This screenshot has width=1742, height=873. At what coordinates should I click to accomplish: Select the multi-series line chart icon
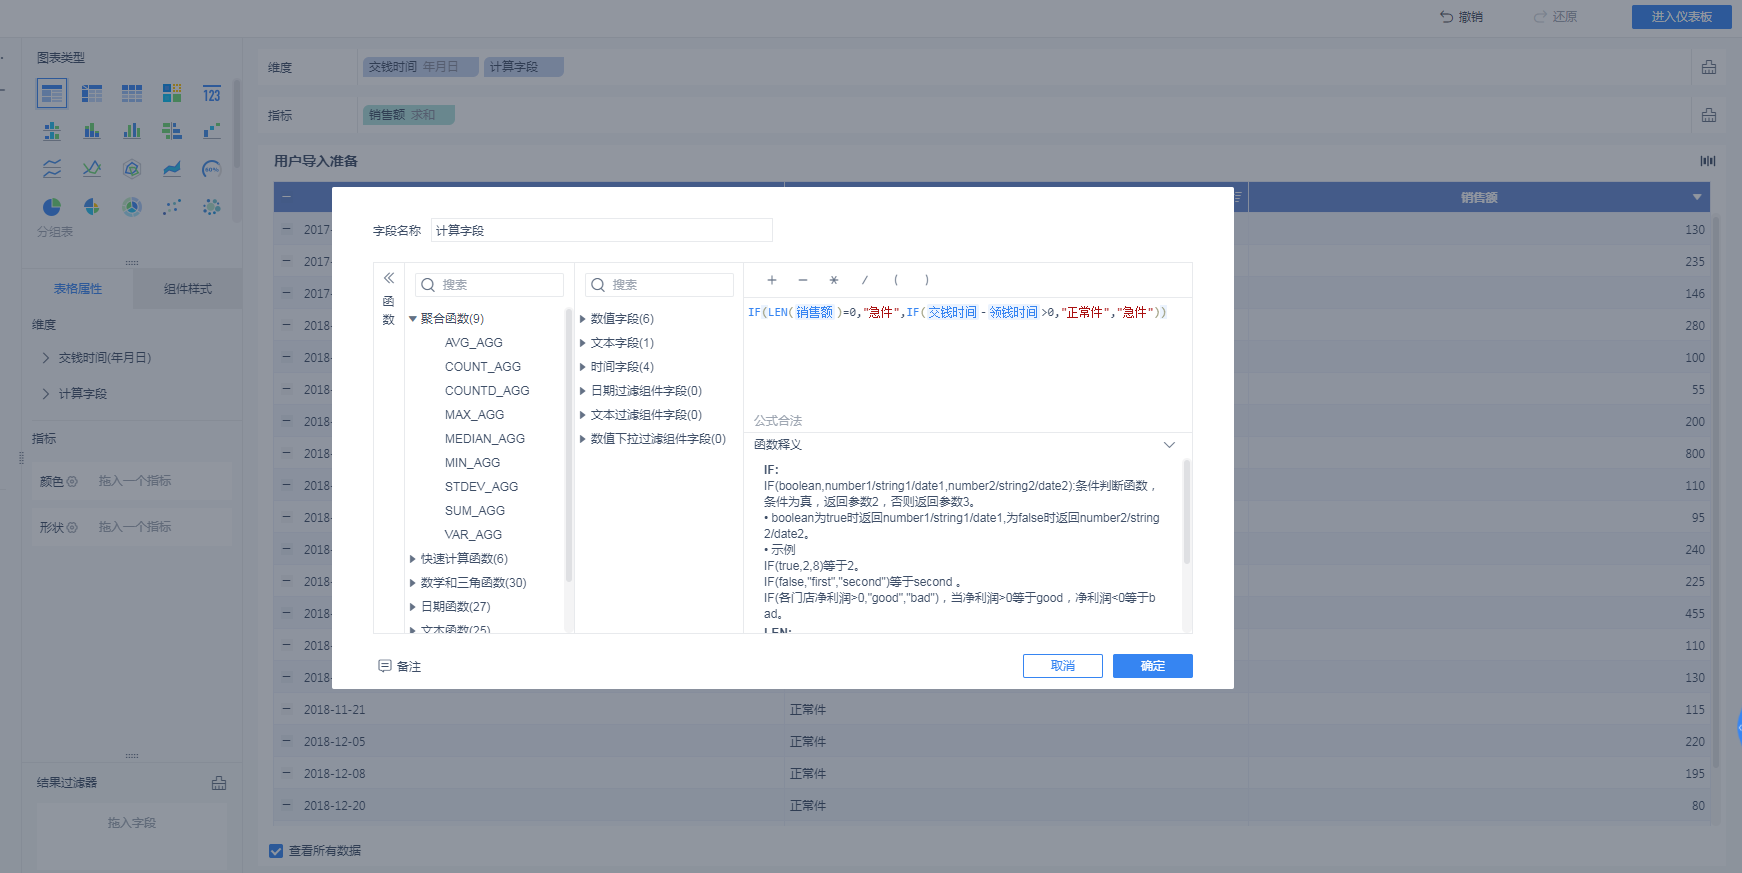click(92, 169)
